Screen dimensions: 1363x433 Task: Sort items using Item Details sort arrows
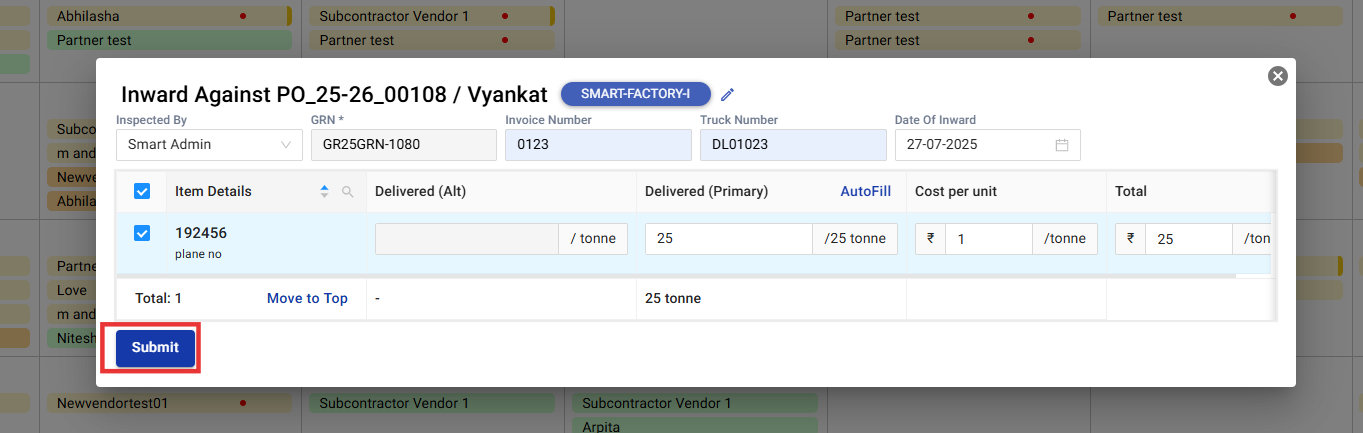[324, 192]
